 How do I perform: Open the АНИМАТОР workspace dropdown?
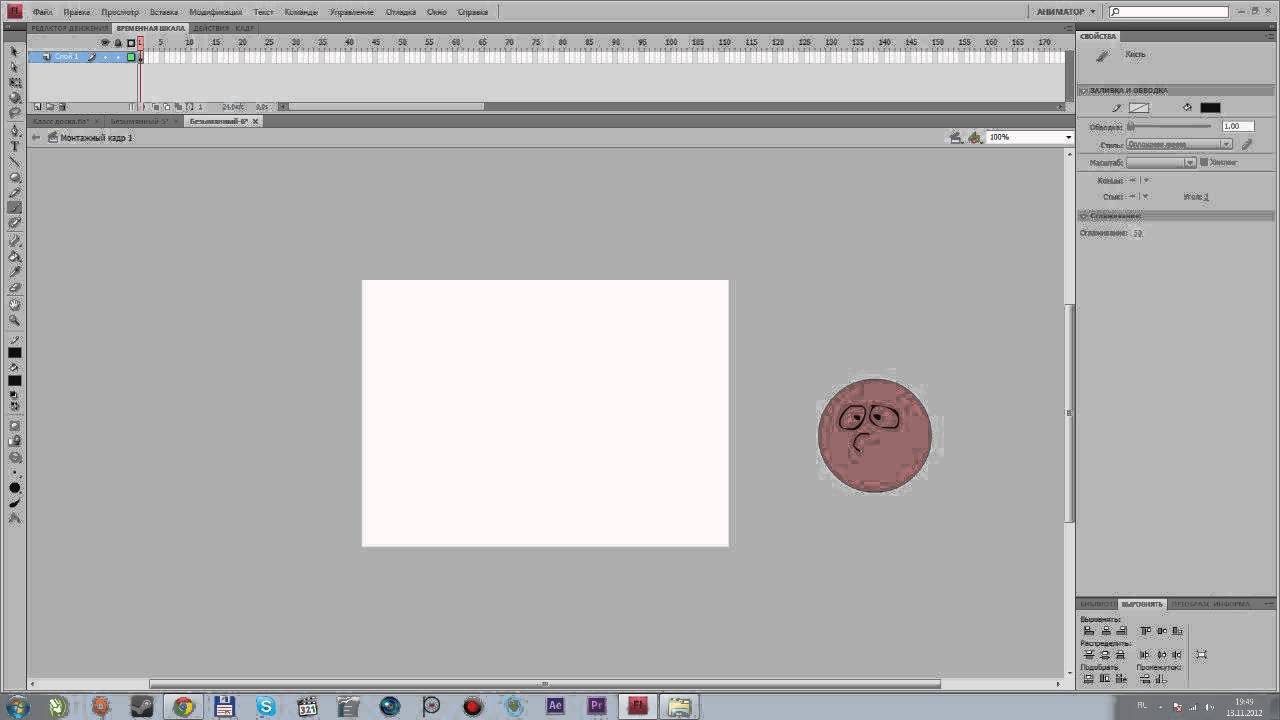tap(1066, 11)
